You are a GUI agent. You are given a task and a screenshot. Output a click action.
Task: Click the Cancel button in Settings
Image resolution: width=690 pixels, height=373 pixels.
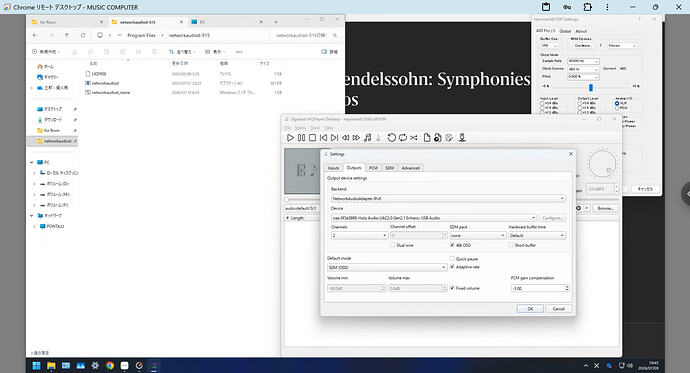tap(558, 309)
